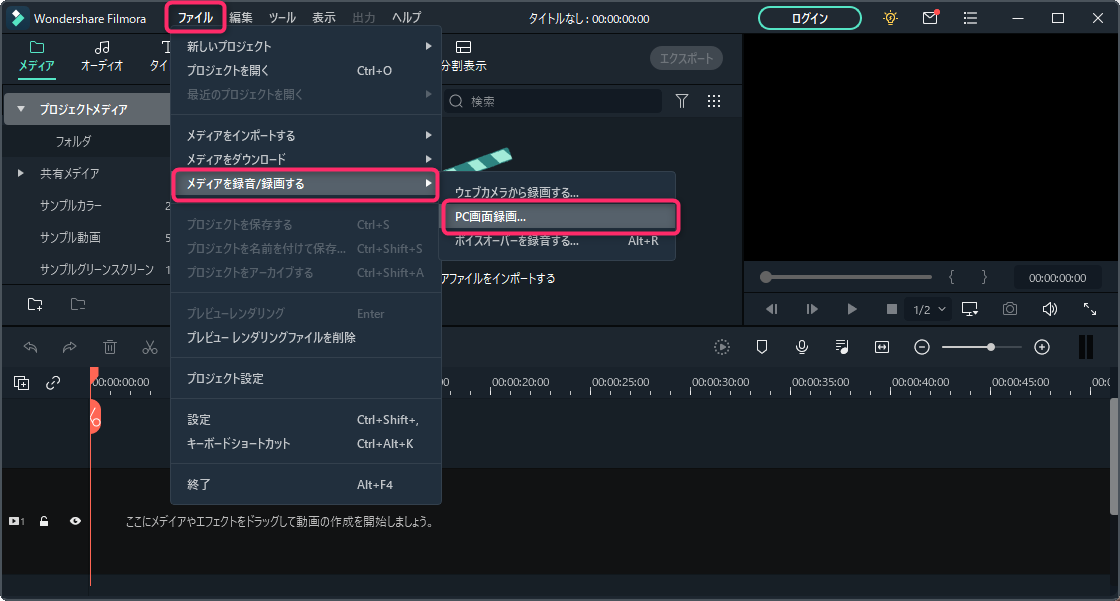
Task: Choose ボイスオーバーを録音する... option
Action: (558, 241)
